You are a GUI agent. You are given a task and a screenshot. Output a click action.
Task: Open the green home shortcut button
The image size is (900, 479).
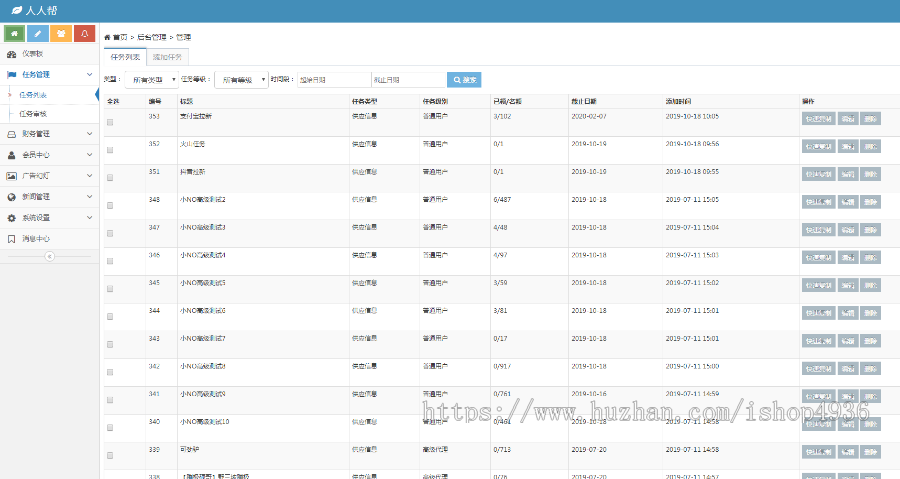(x=14, y=33)
